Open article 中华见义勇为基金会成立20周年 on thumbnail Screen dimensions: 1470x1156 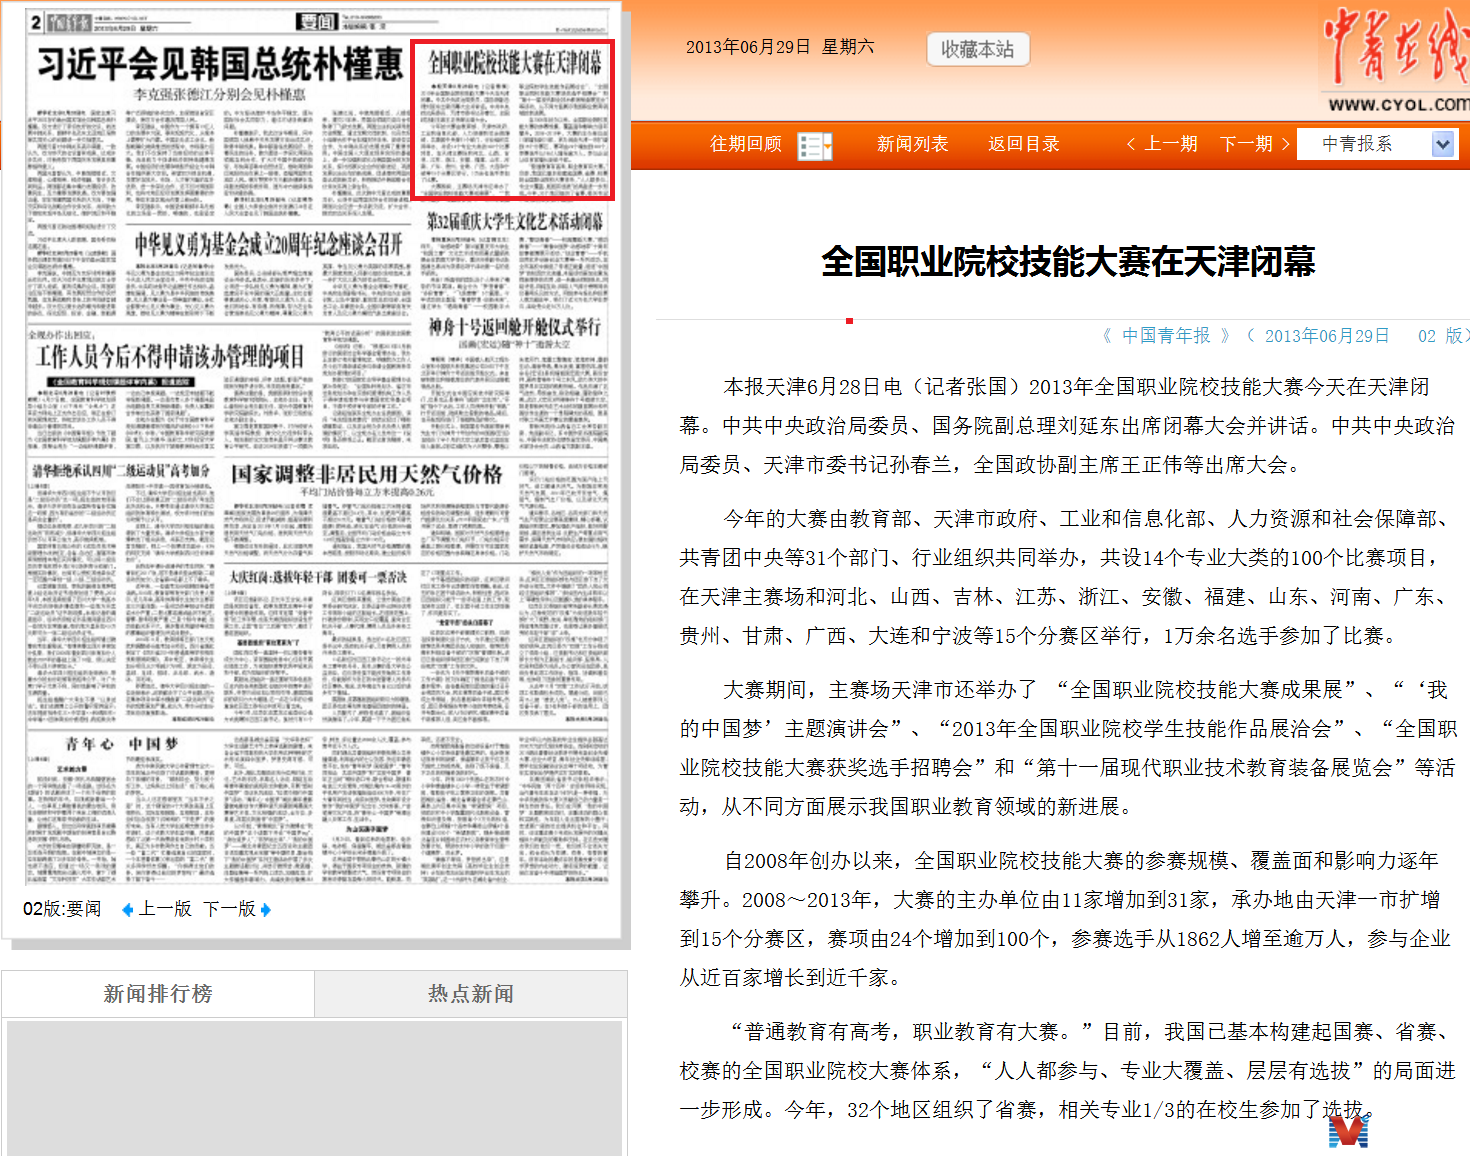(x=269, y=243)
